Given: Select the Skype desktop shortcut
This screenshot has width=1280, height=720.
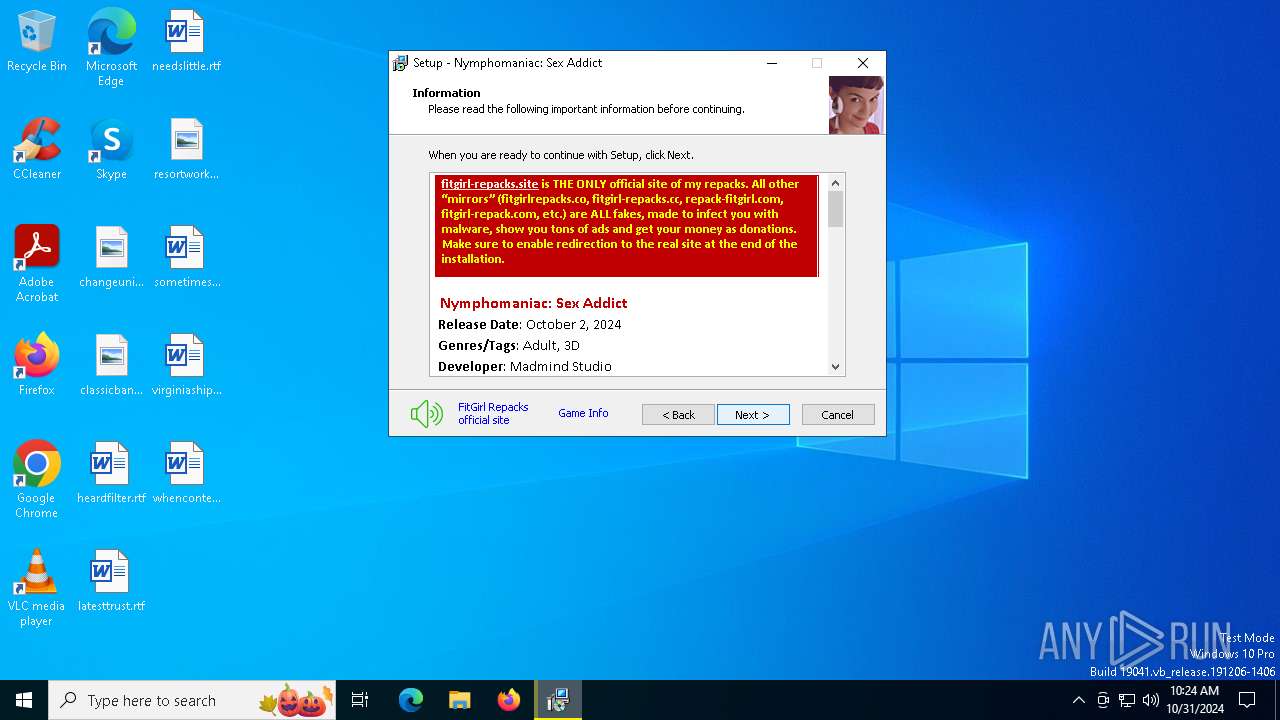Looking at the screenshot, I should pos(111,150).
